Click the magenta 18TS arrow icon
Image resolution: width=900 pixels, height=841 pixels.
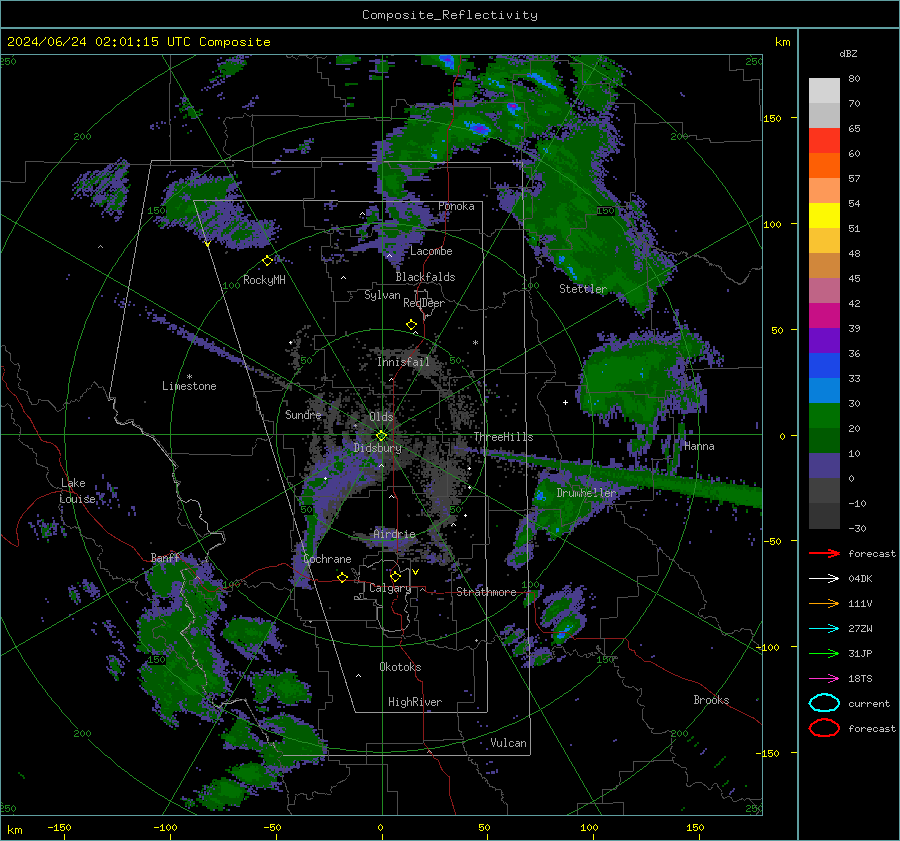pyautogui.click(x=824, y=679)
